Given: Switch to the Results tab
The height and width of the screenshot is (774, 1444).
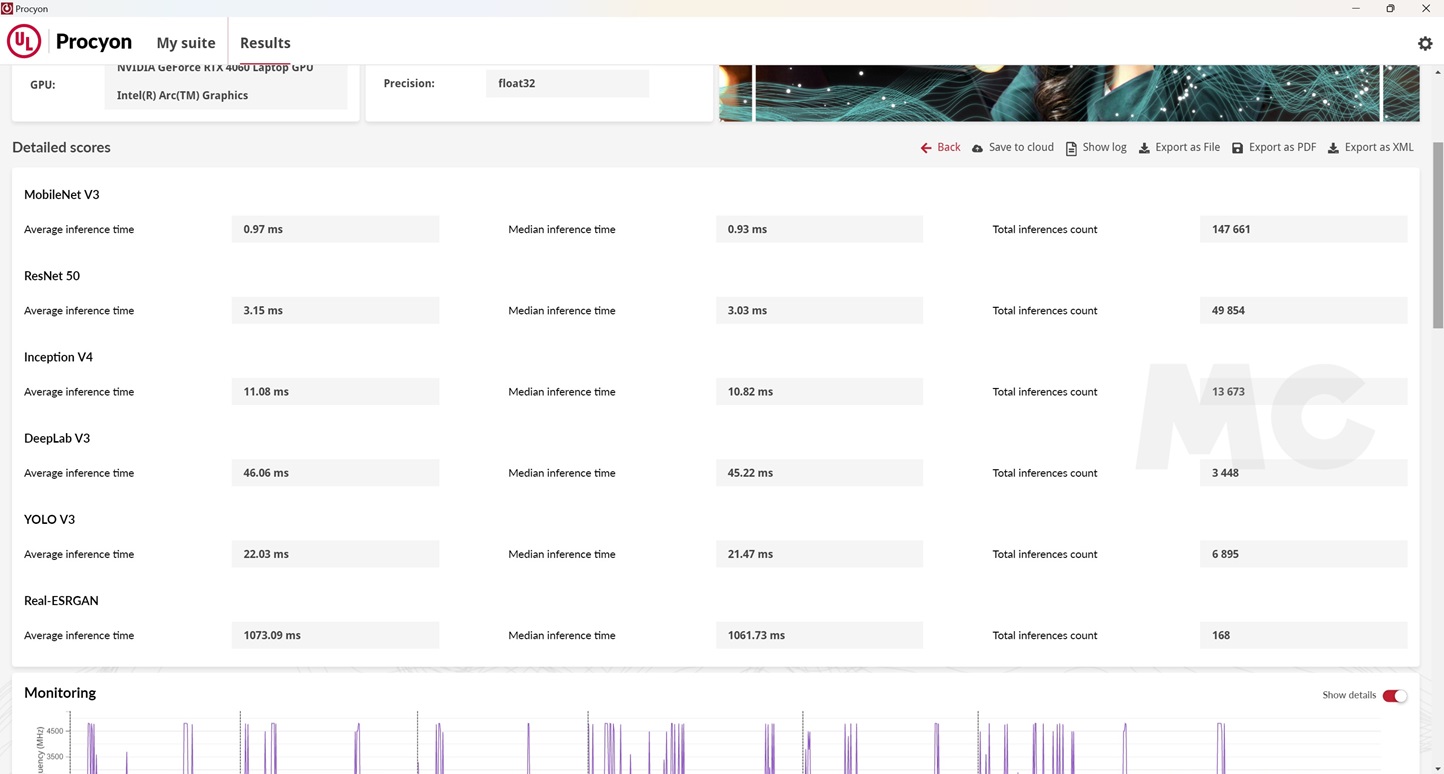Looking at the screenshot, I should [265, 43].
